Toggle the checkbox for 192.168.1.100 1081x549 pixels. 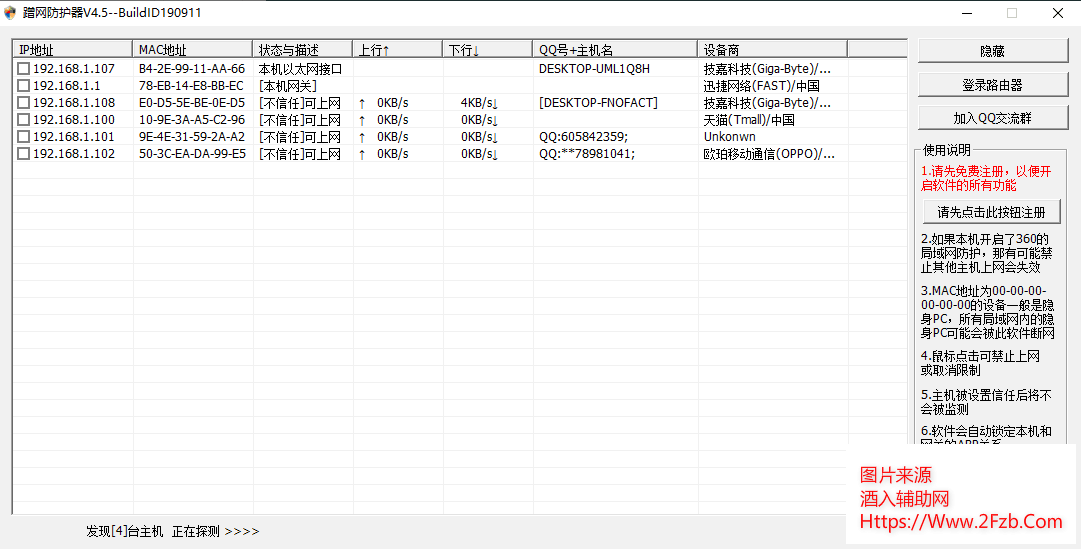coord(23,120)
